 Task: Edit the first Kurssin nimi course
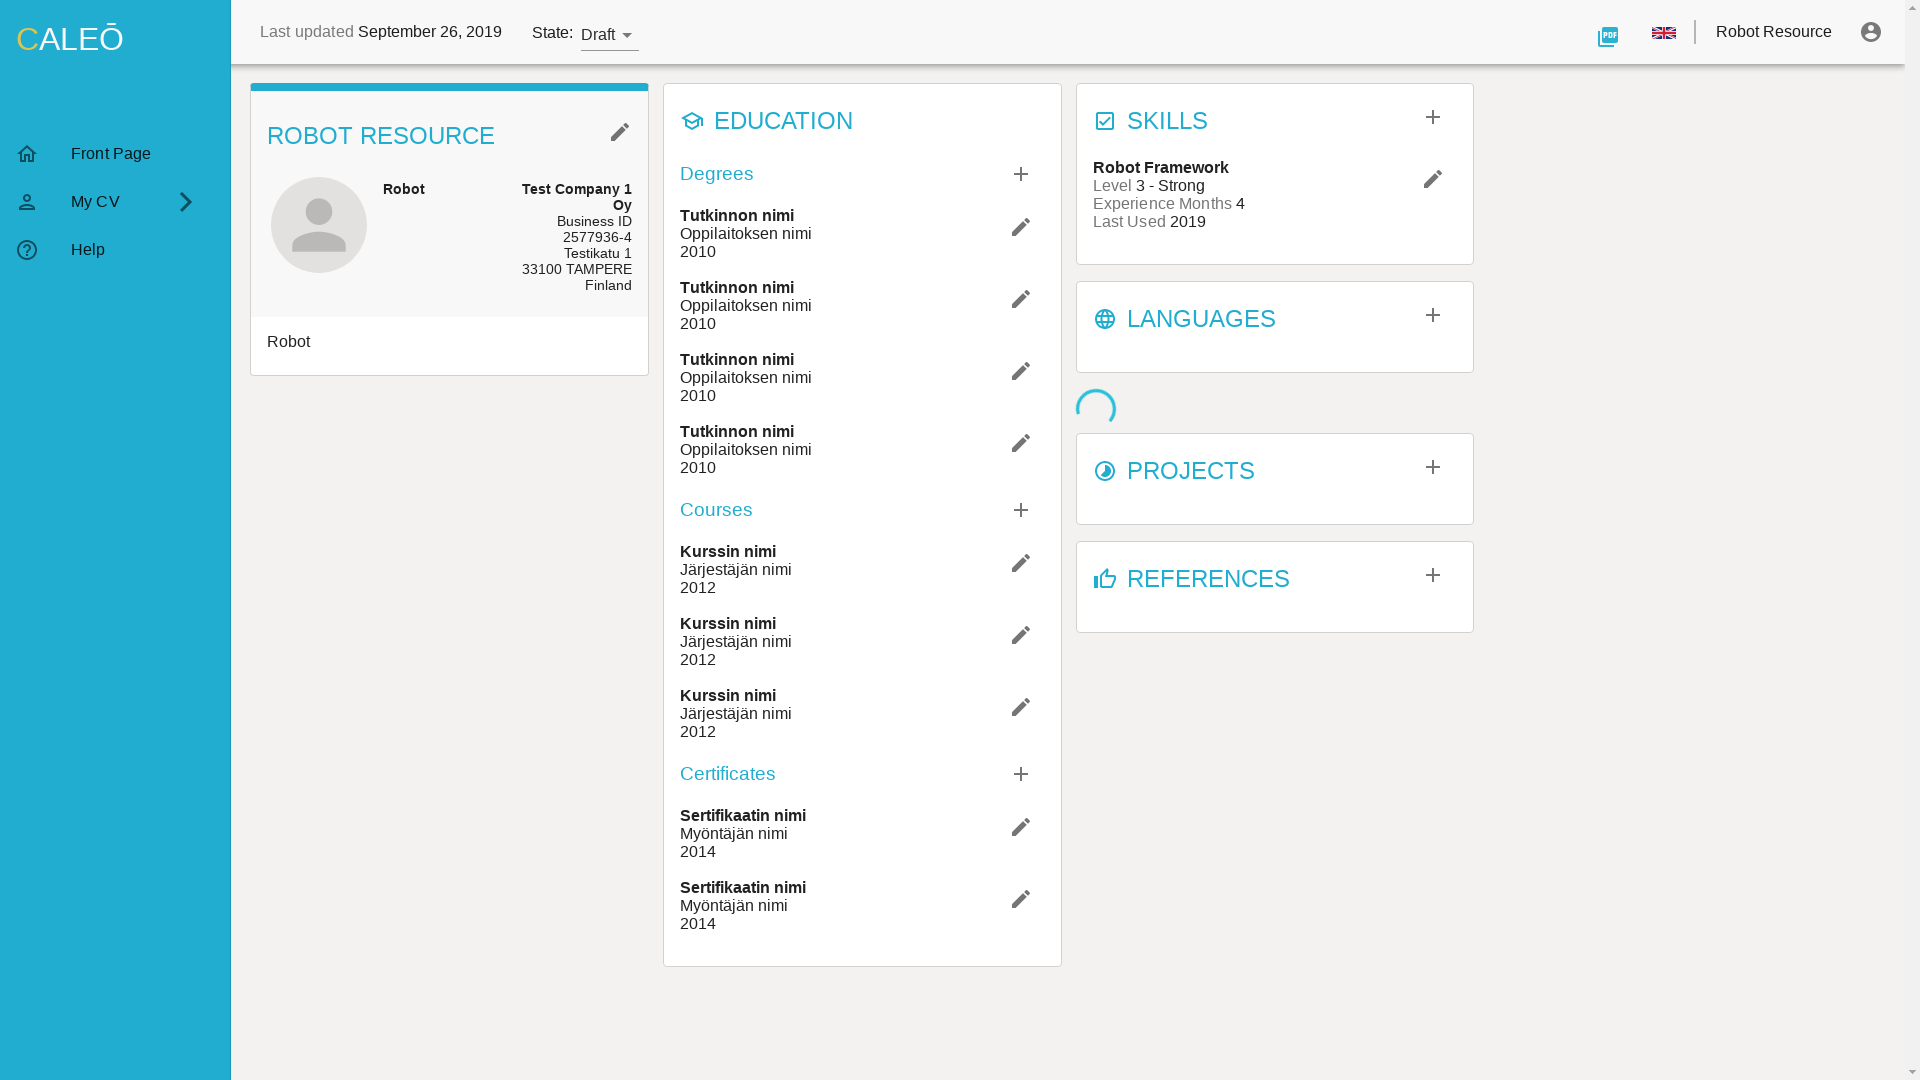click(x=1020, y=563)
